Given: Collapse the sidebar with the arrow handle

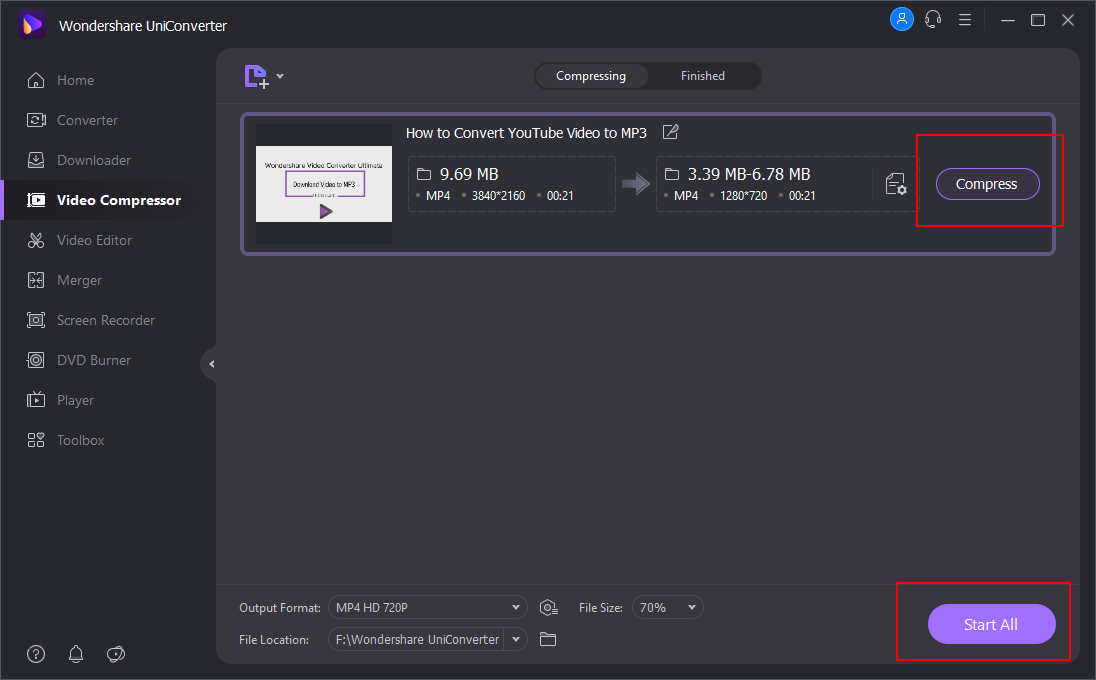Looking at the screenshot, I should [x=210, y=364].
